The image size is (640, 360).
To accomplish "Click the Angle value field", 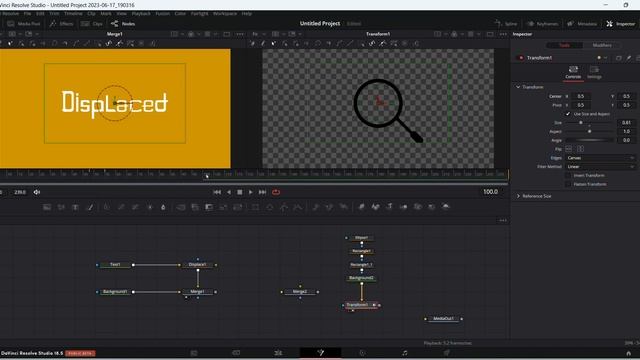I will click(x=626, y=140).
